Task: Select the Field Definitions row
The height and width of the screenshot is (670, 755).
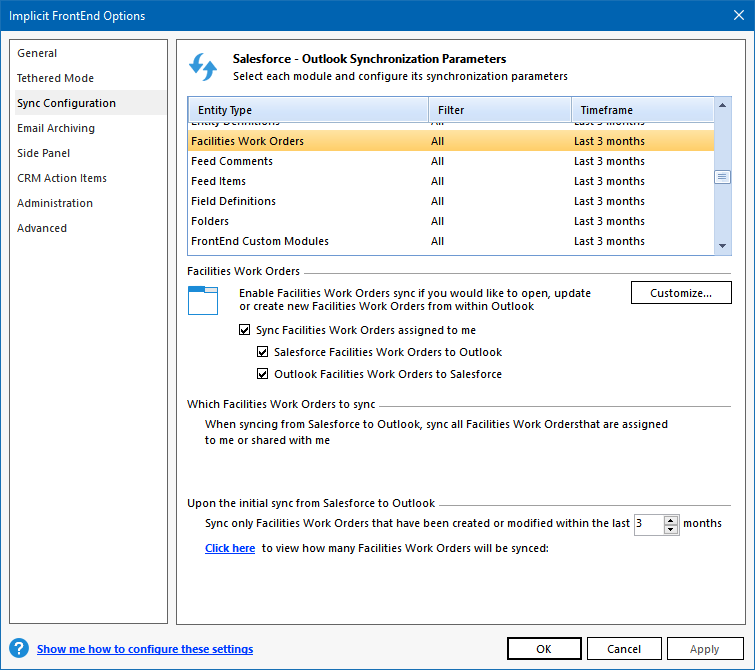Action: (451, 201)
